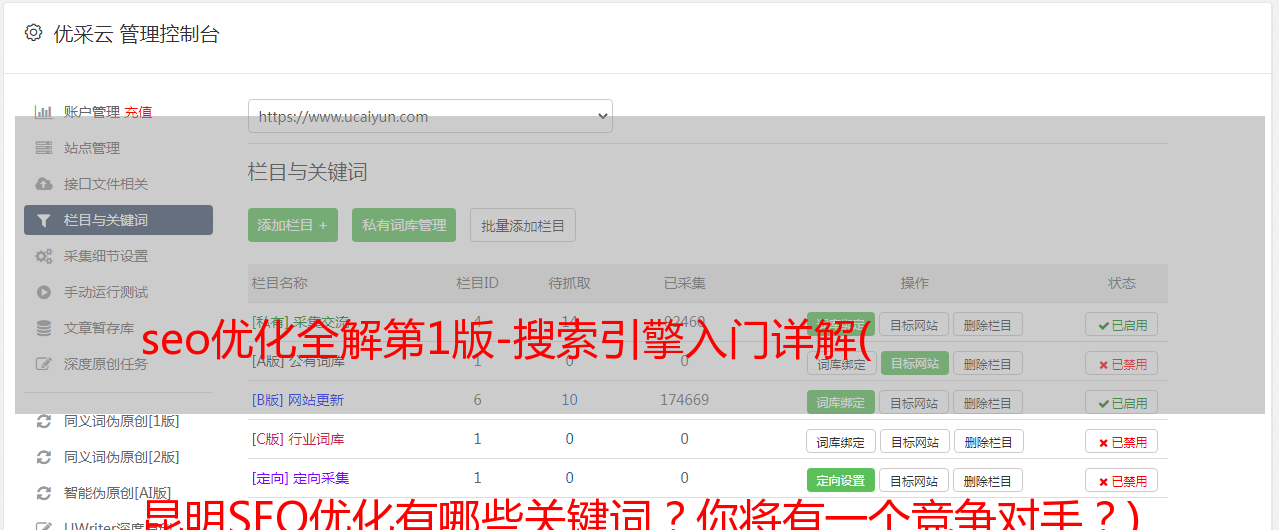The height and width of the screenshot is (530, 1279).
Task: Click the 栏目与关键词 page heading
Action: click(x=308, y=172)
